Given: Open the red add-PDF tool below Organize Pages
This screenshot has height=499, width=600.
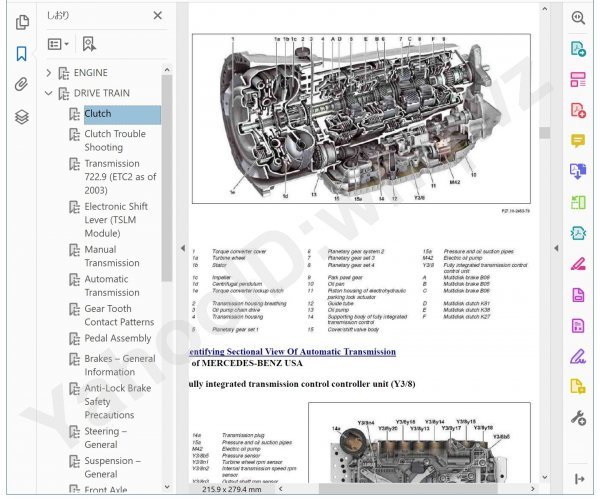Looking at the screenshot, I should coord(578,110).
